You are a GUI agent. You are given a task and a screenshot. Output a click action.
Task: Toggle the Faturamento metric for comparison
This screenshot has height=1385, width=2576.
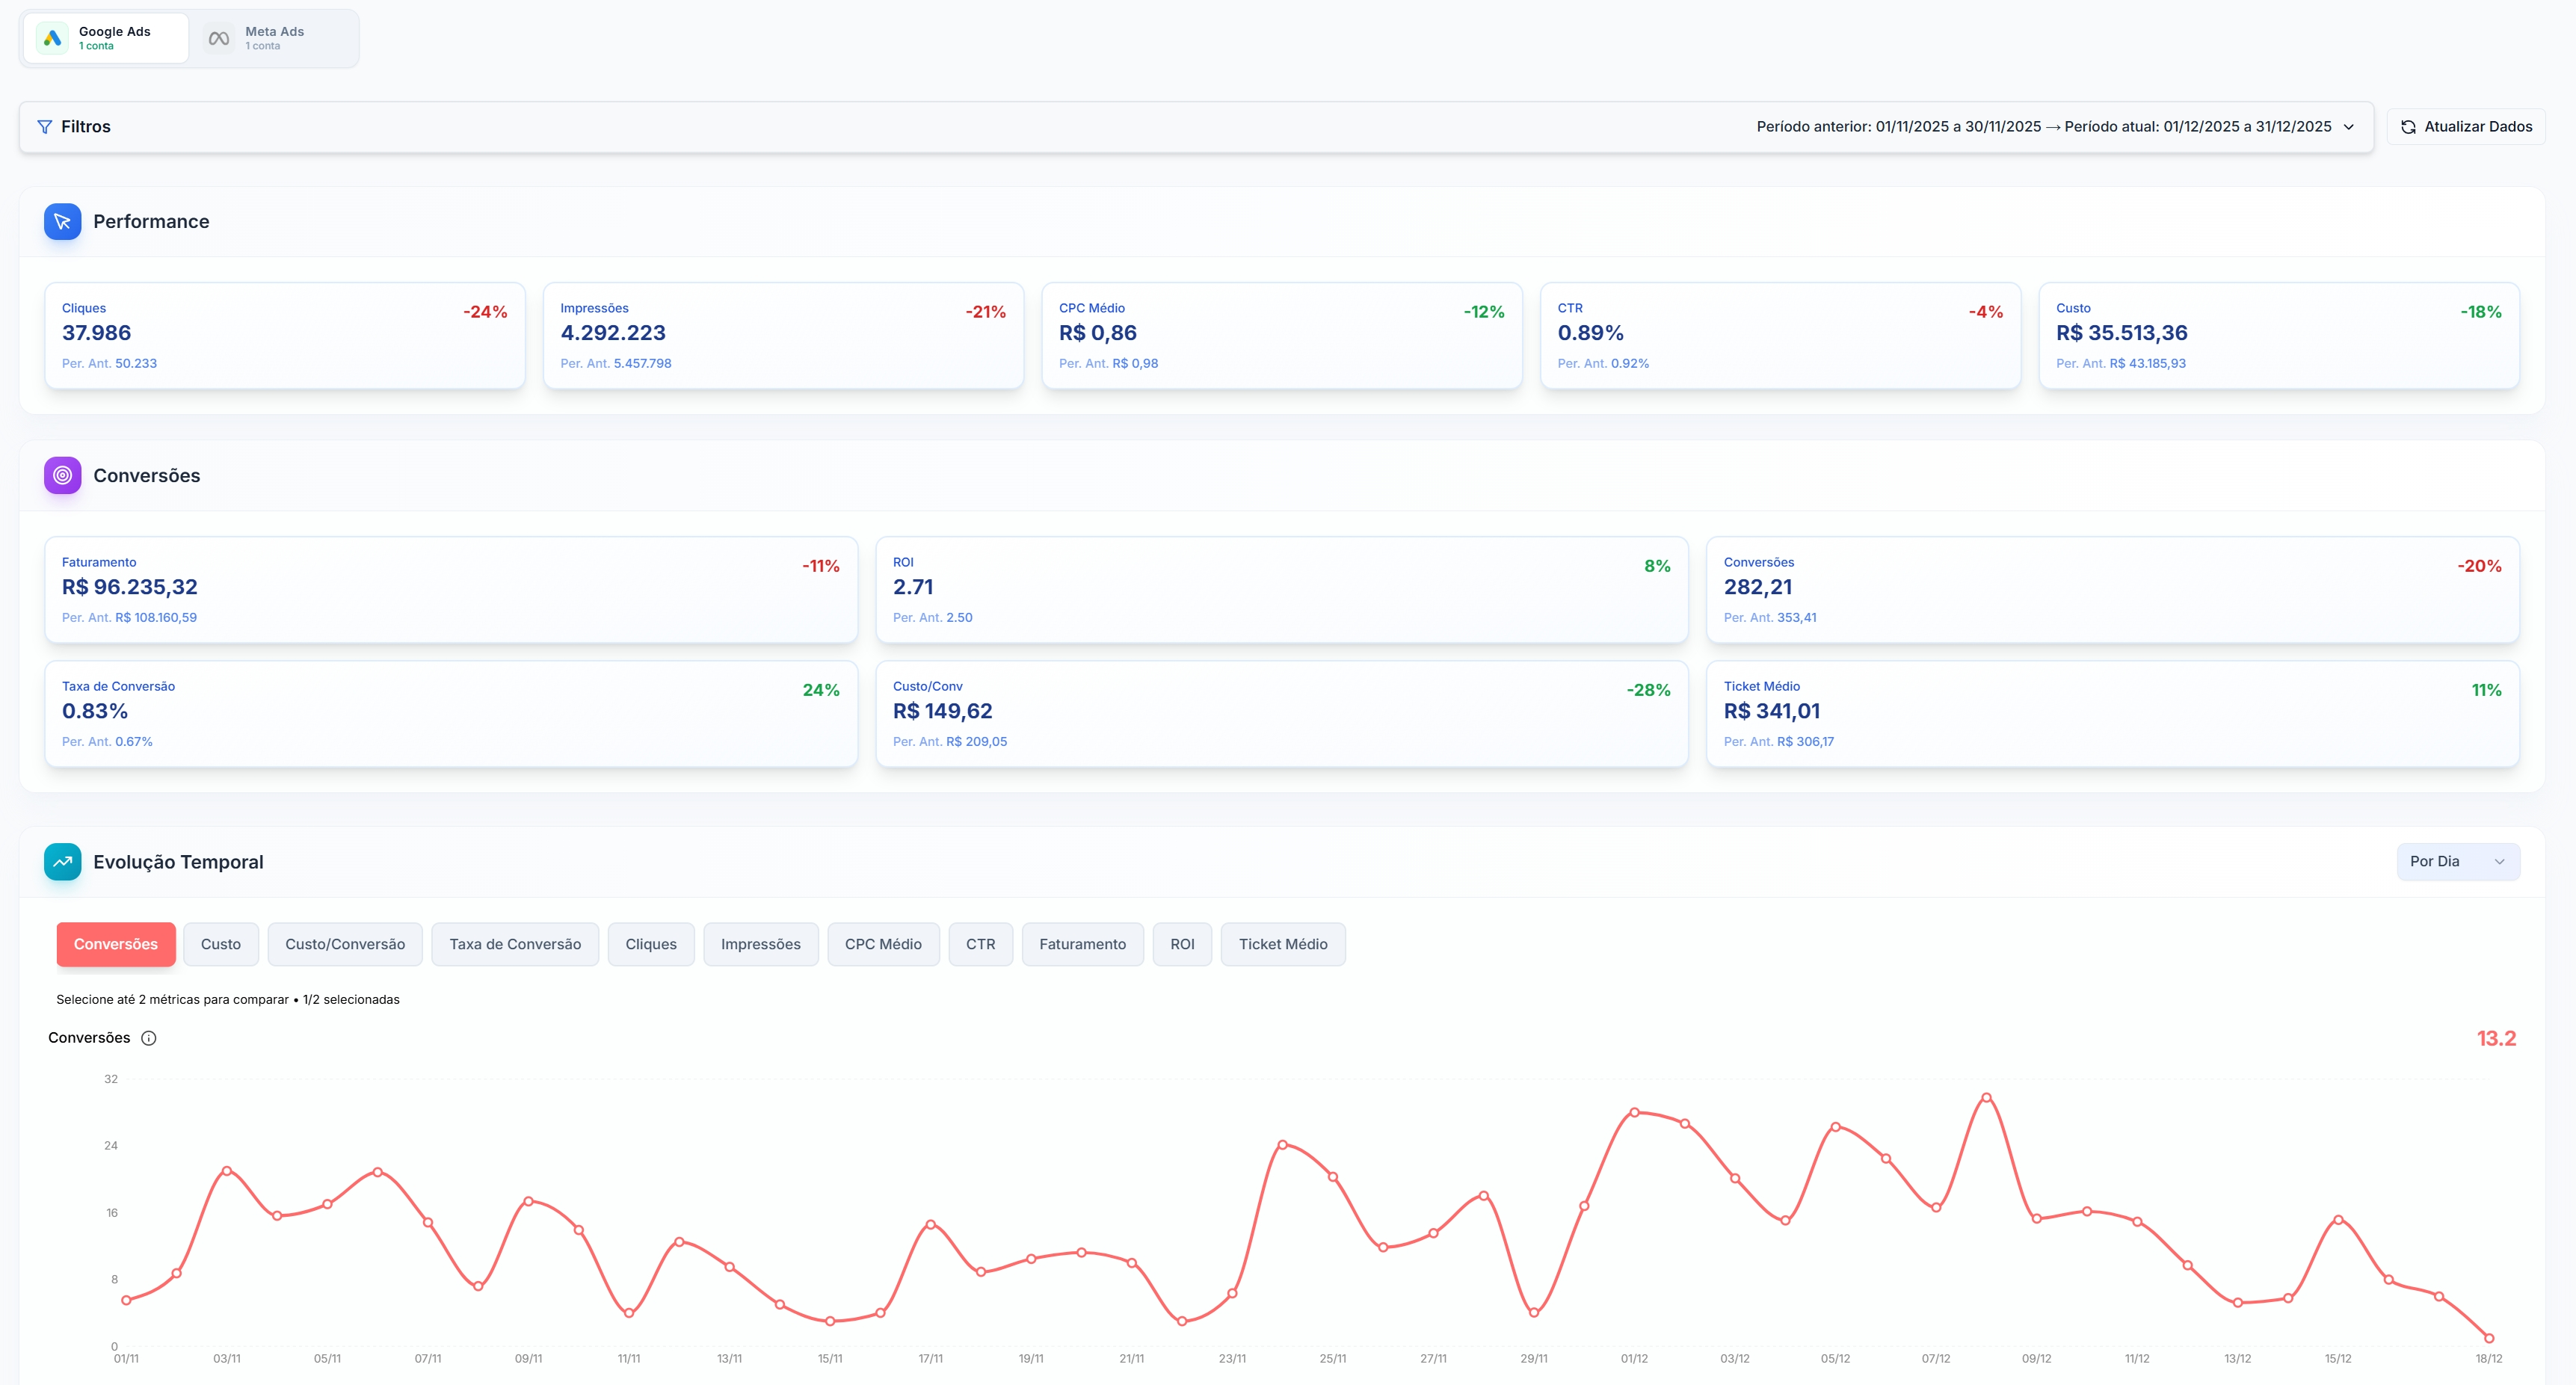[x=1082, y=944]
